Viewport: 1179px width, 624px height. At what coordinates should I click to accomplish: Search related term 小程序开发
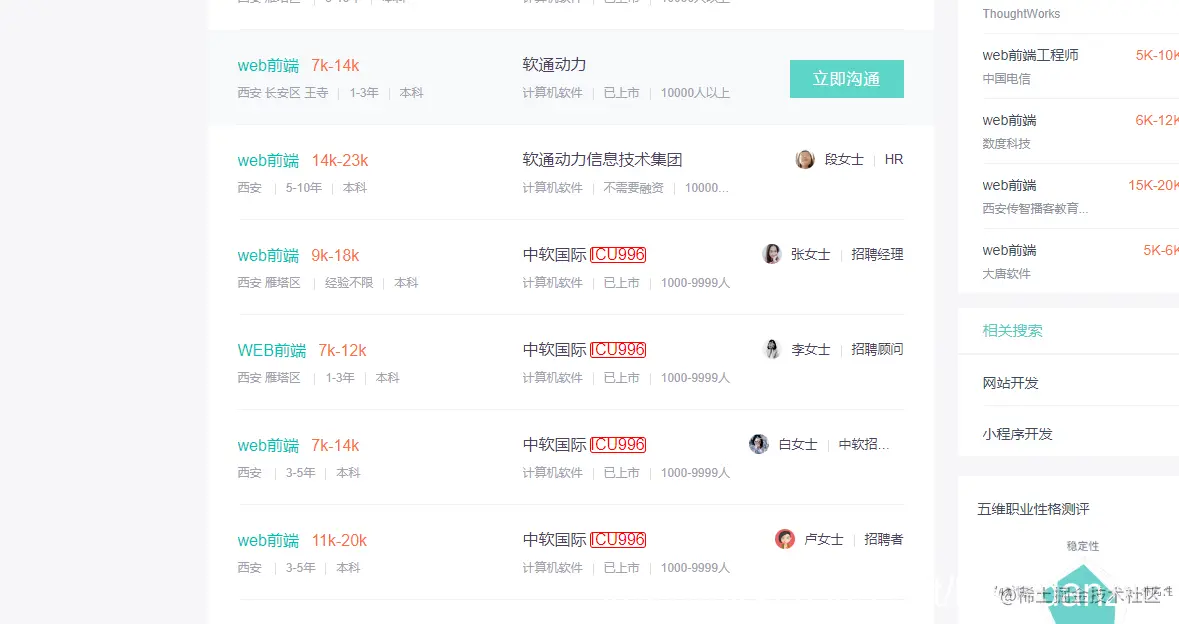1017,434
